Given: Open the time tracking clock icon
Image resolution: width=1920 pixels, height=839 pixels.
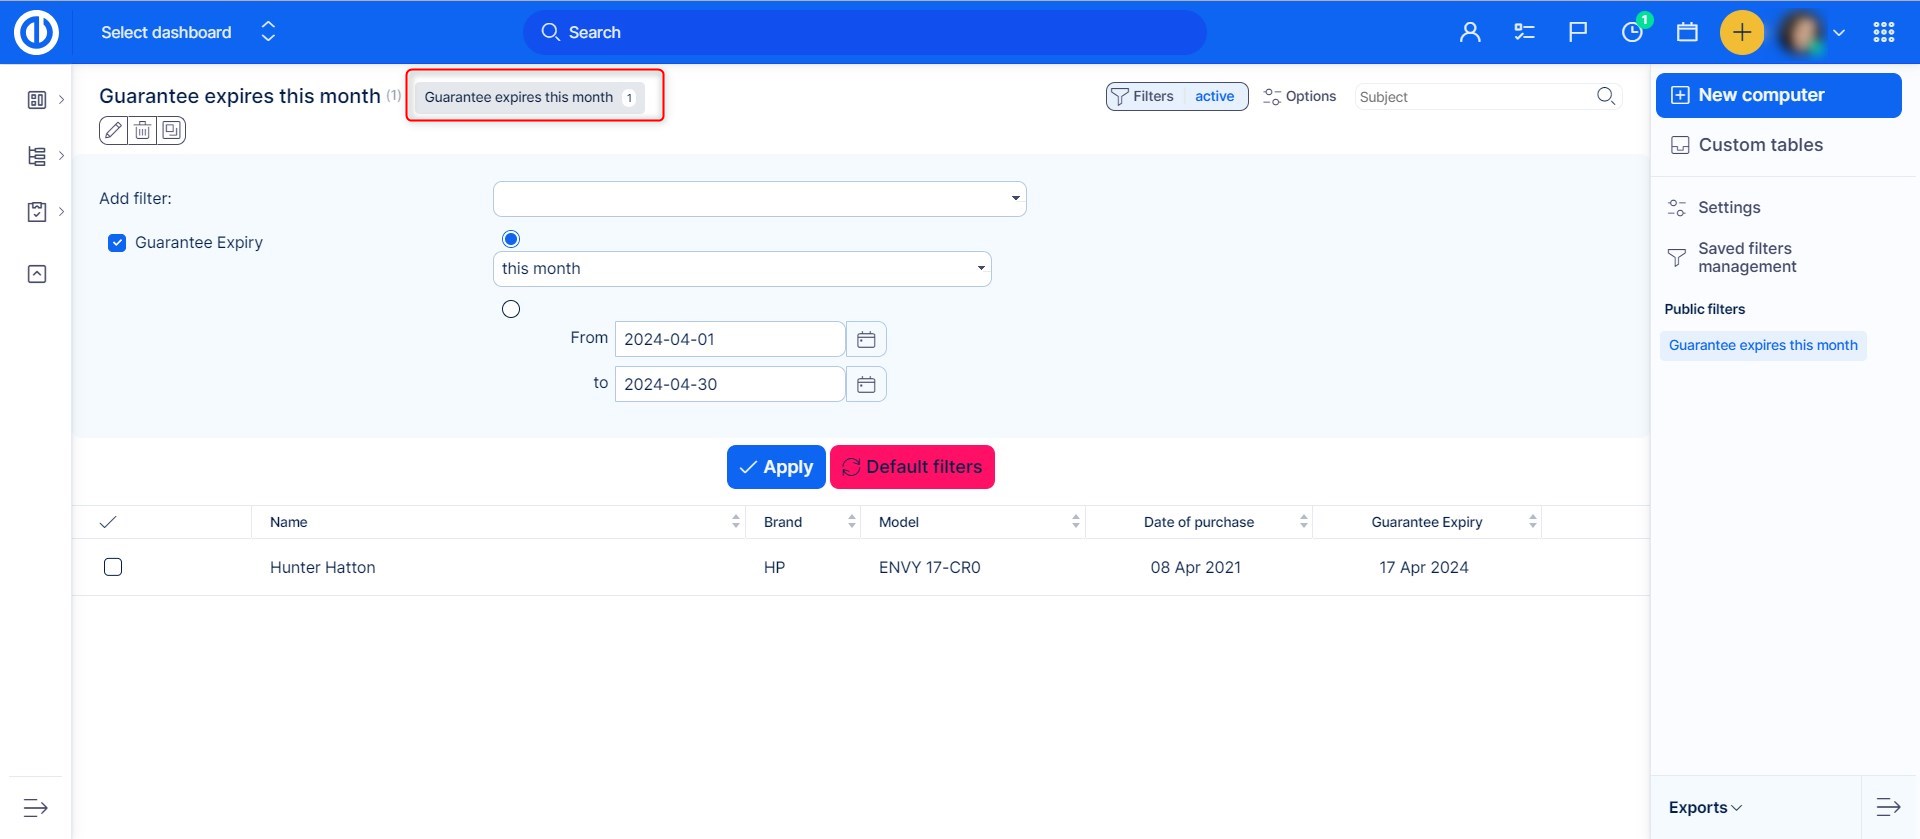Looking at the screenshot, I should pyautogui.click(x=1632, y=32).
